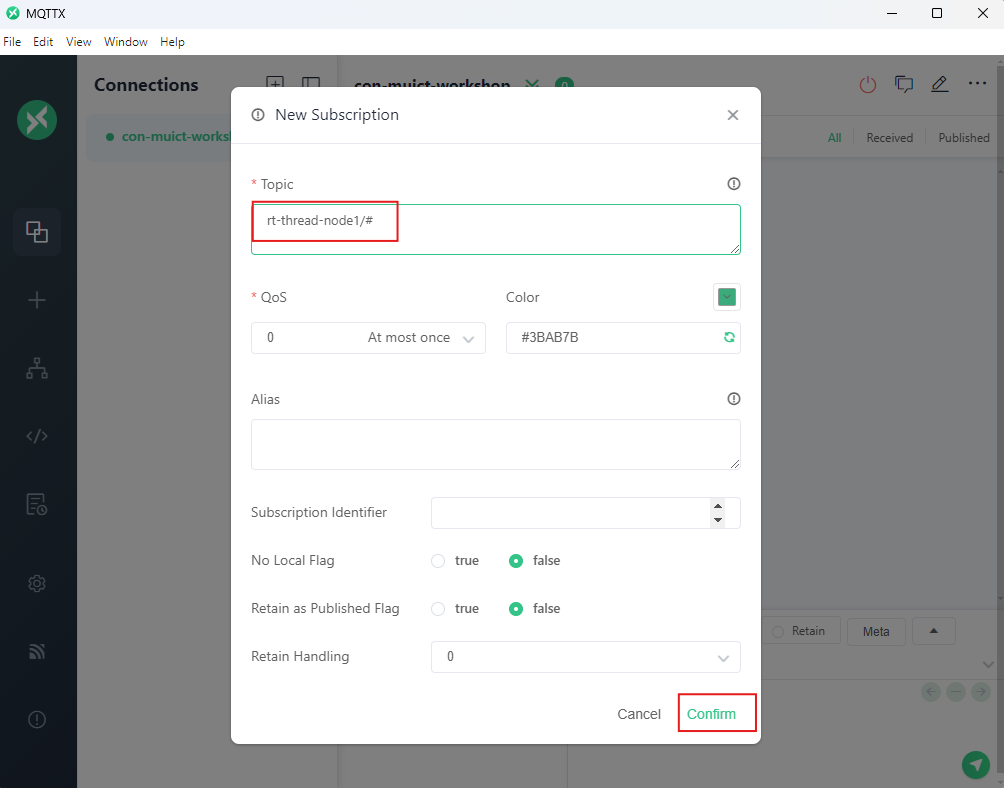Click the Alias text field
Image resolution: width=1004 pixels, height=788 pixels.
point(495,444)
